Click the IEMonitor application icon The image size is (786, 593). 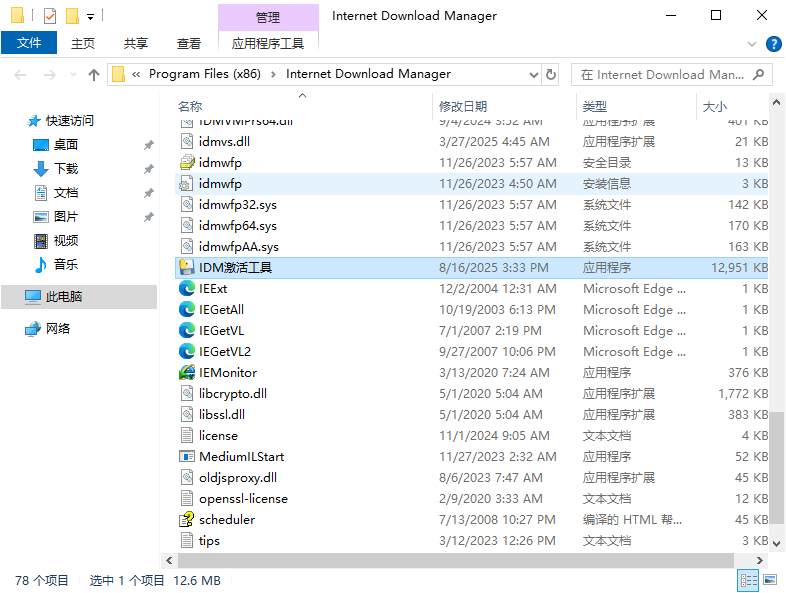tap(186, 372)
